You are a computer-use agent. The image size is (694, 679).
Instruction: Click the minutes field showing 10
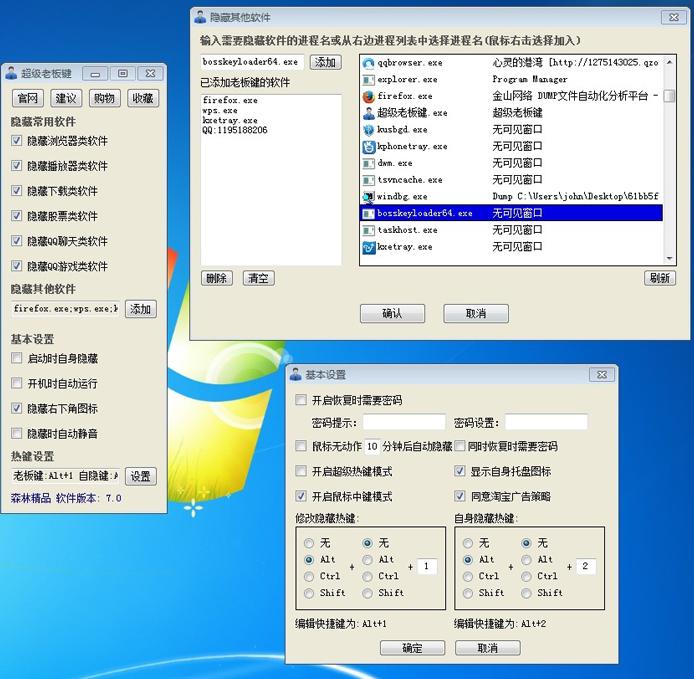point(372,446)
